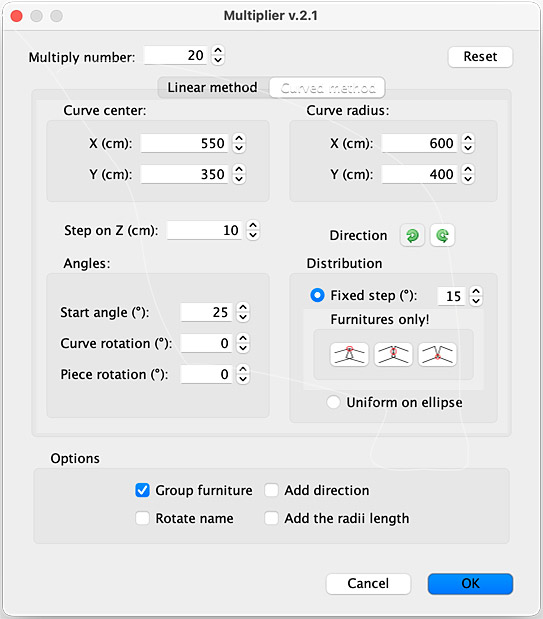Increase the Multiply number with the up arrow
543x619 pixels.
[x=218, y=51]
